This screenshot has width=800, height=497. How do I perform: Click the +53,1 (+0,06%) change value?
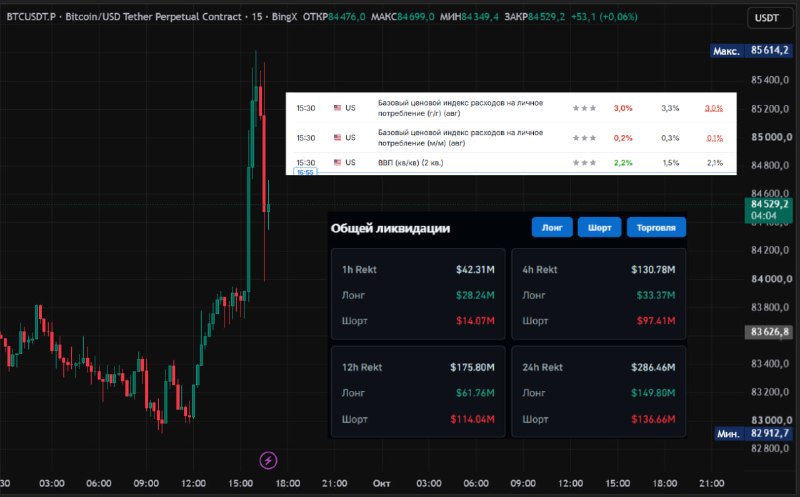[x=604, y=17]
